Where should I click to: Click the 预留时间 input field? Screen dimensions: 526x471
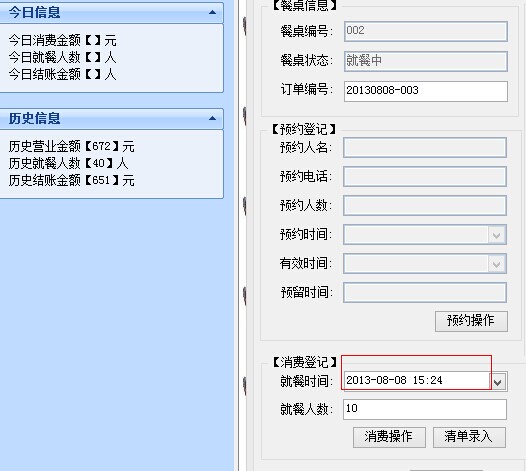[425, 293]
